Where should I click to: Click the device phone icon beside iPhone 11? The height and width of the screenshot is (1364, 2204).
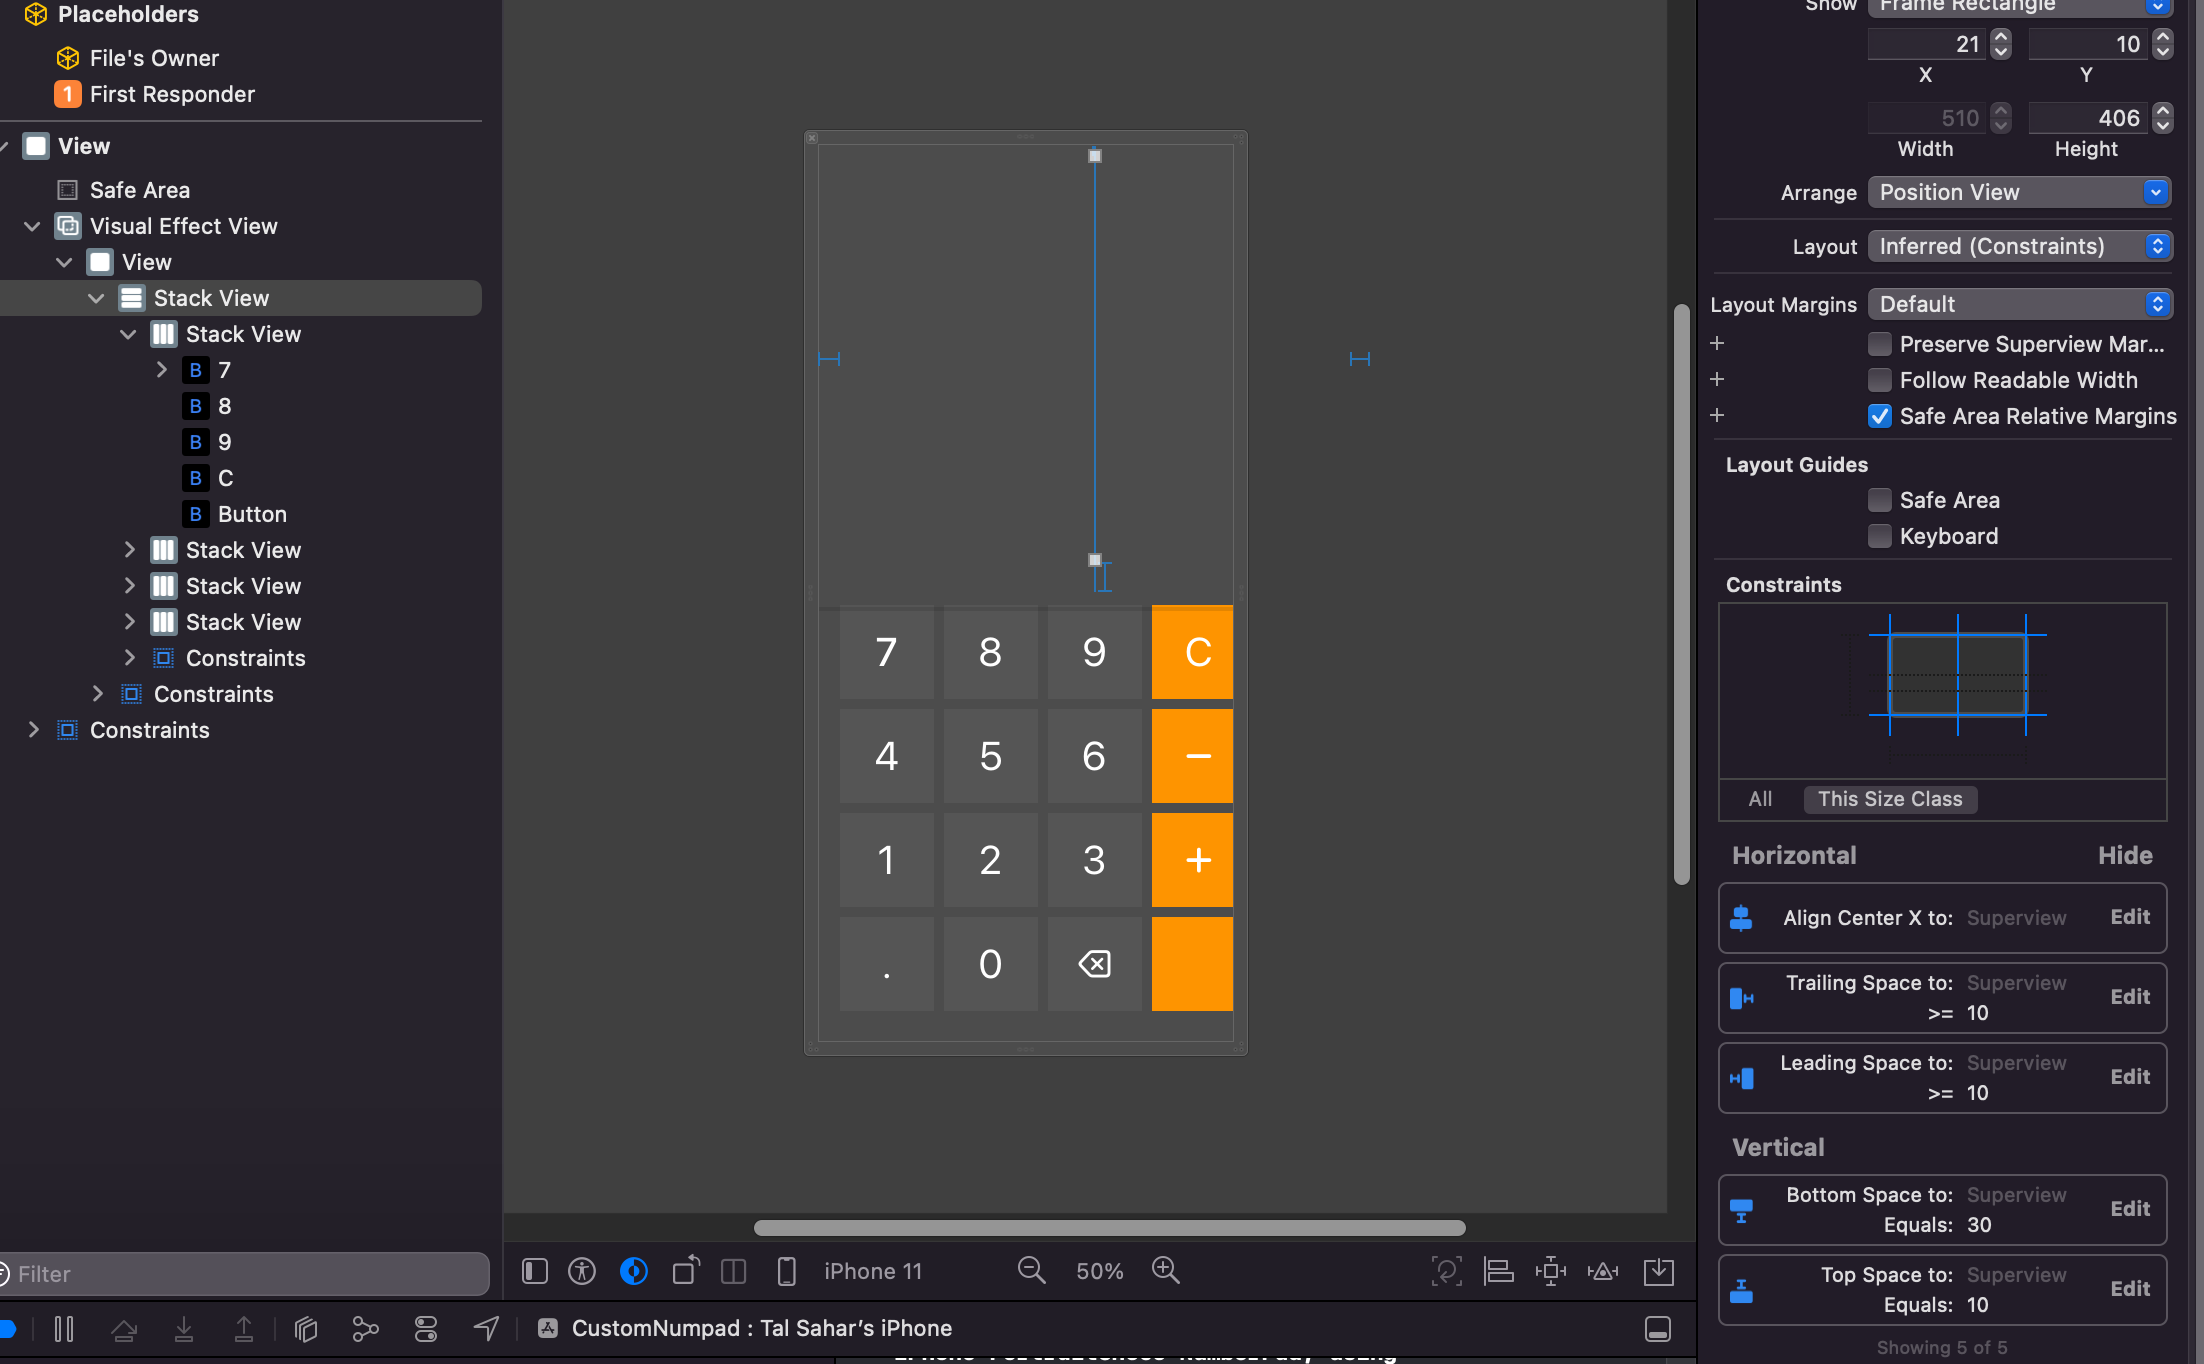pos(787,1271)
